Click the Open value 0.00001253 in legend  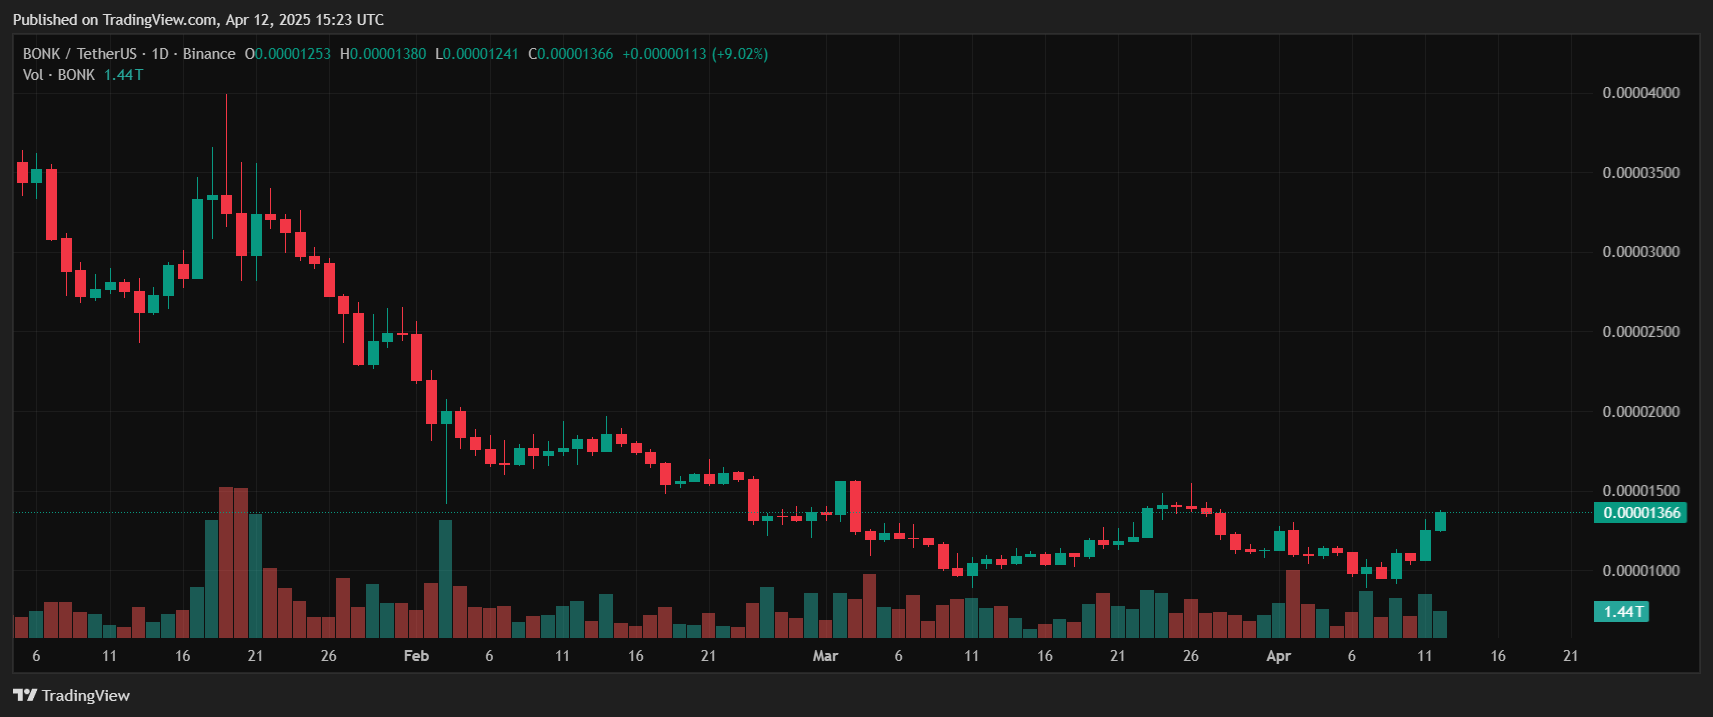(x=292, y=54)
